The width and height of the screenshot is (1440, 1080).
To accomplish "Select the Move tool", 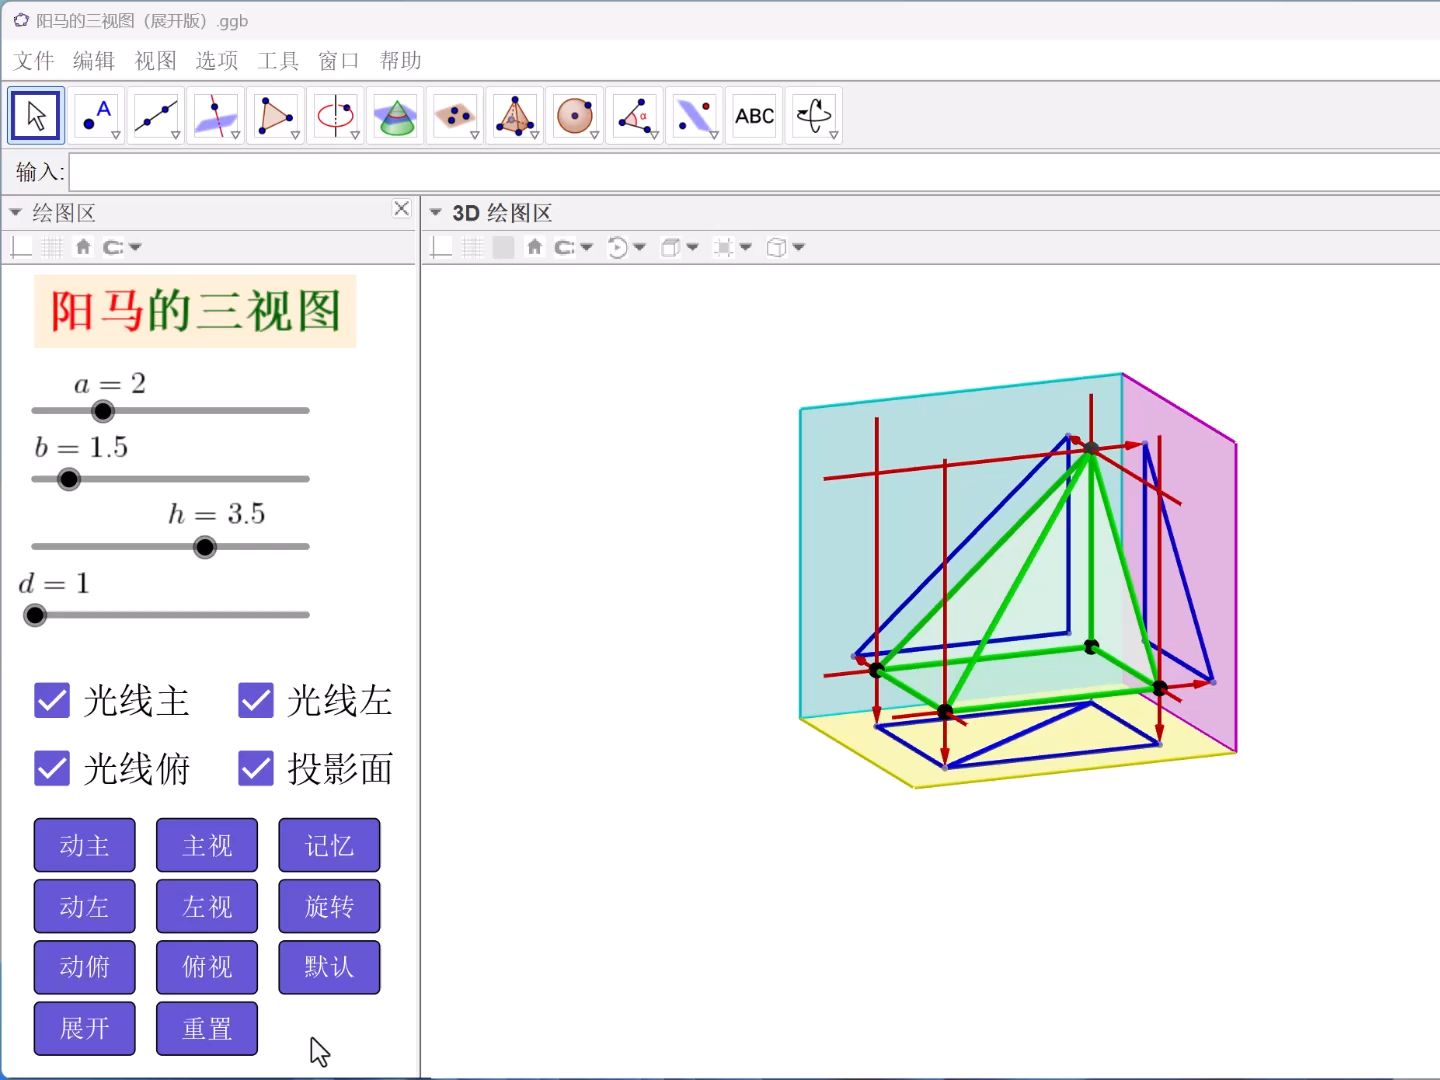I will tap(36, 116).
